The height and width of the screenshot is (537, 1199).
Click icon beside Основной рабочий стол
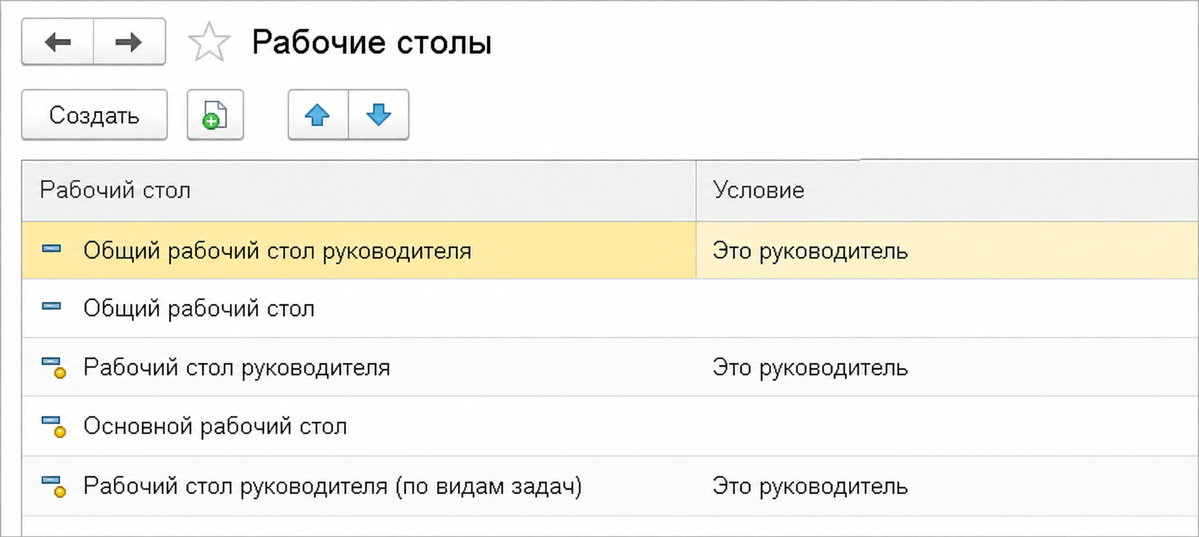click(x=53, y=428)
